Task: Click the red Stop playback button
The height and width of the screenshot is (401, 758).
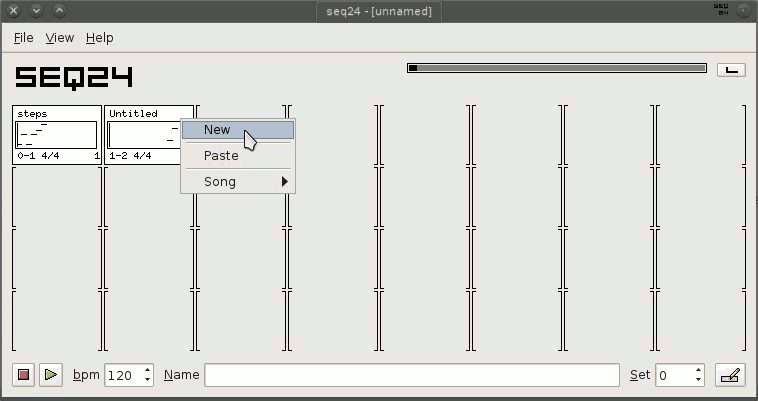Action: [x=24, y=375]
